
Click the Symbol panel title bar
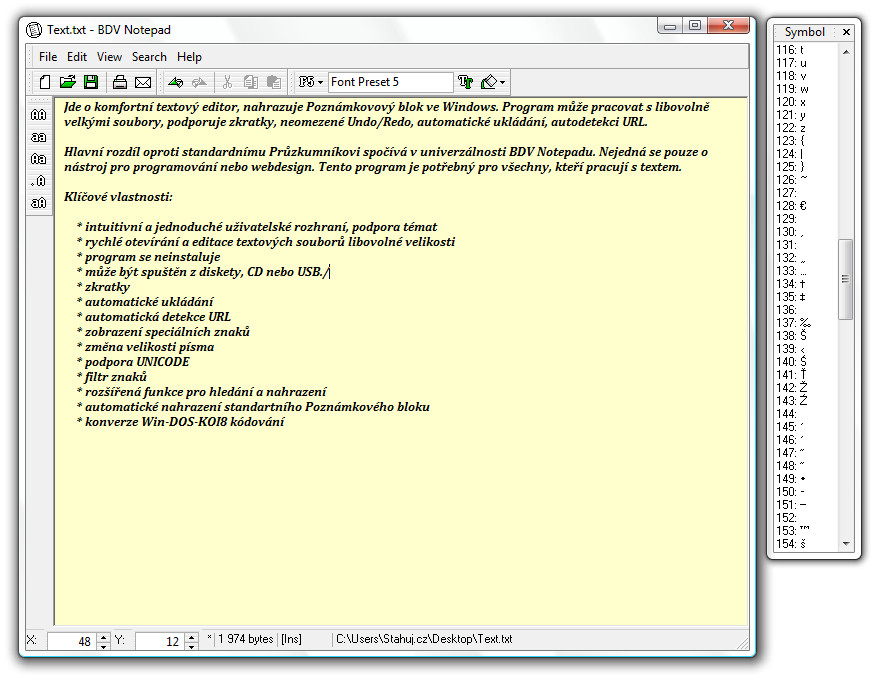coord(805,32)
